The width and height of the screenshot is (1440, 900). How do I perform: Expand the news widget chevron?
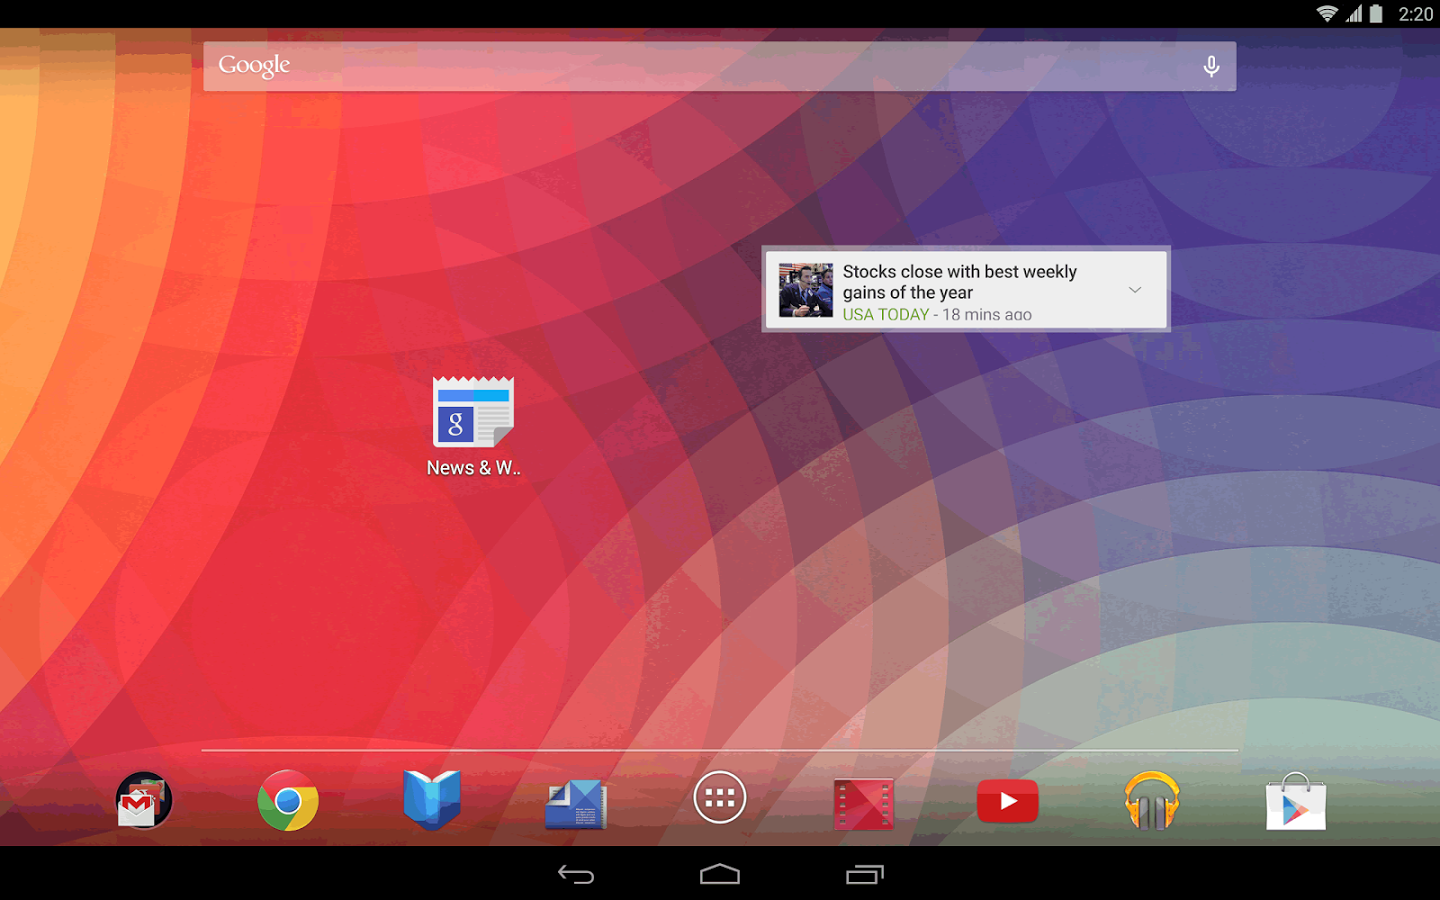tap(1135, 290)
